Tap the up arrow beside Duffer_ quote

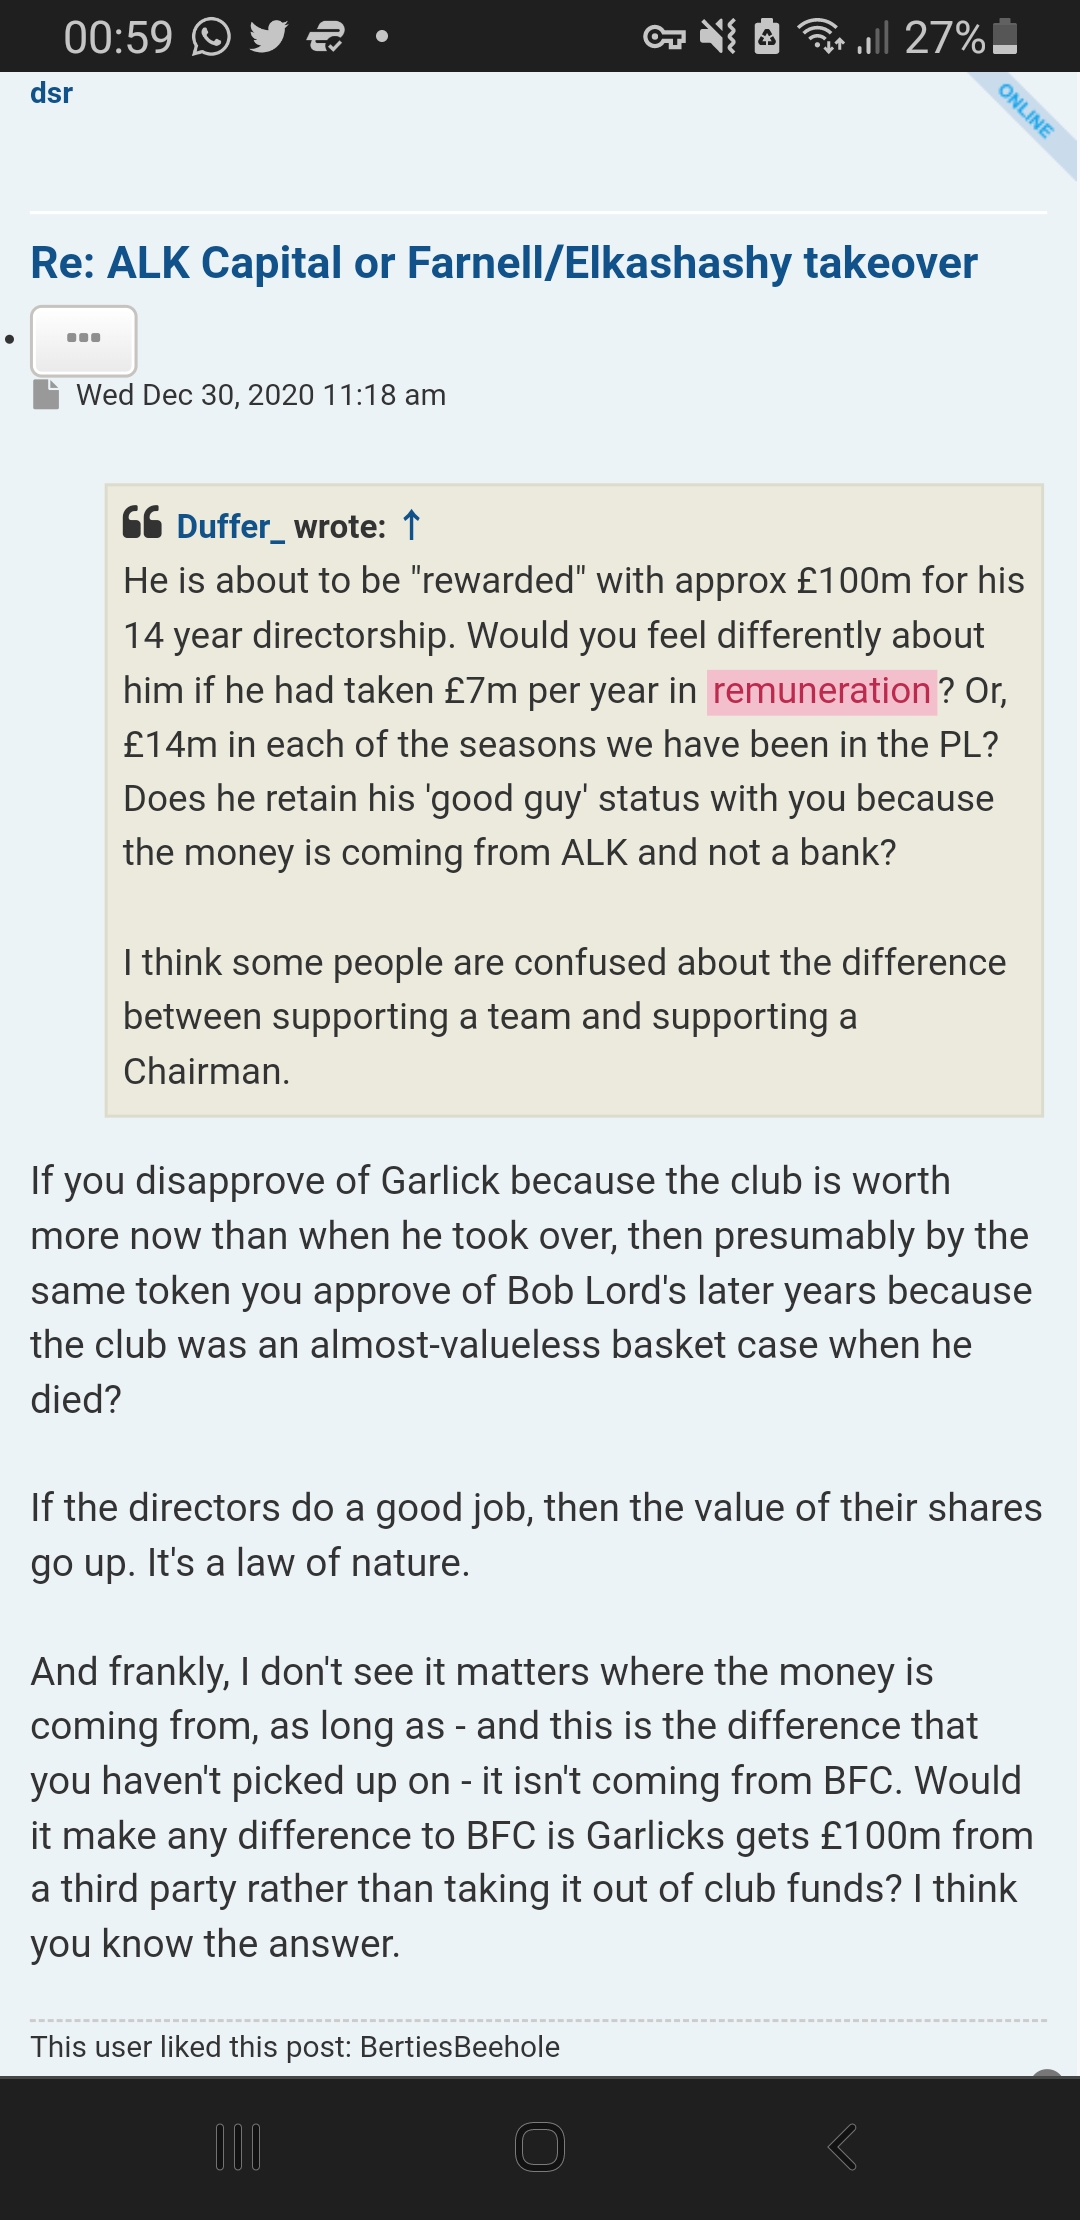[x=411, y=525]
